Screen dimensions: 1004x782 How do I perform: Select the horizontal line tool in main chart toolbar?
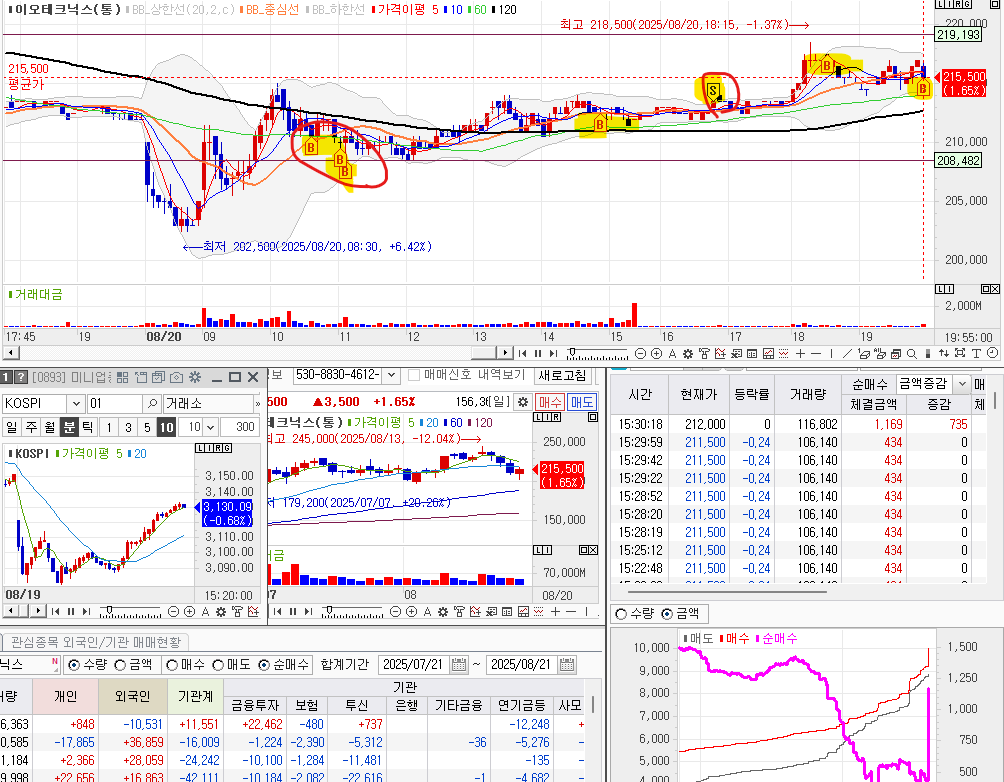(816, 353)
